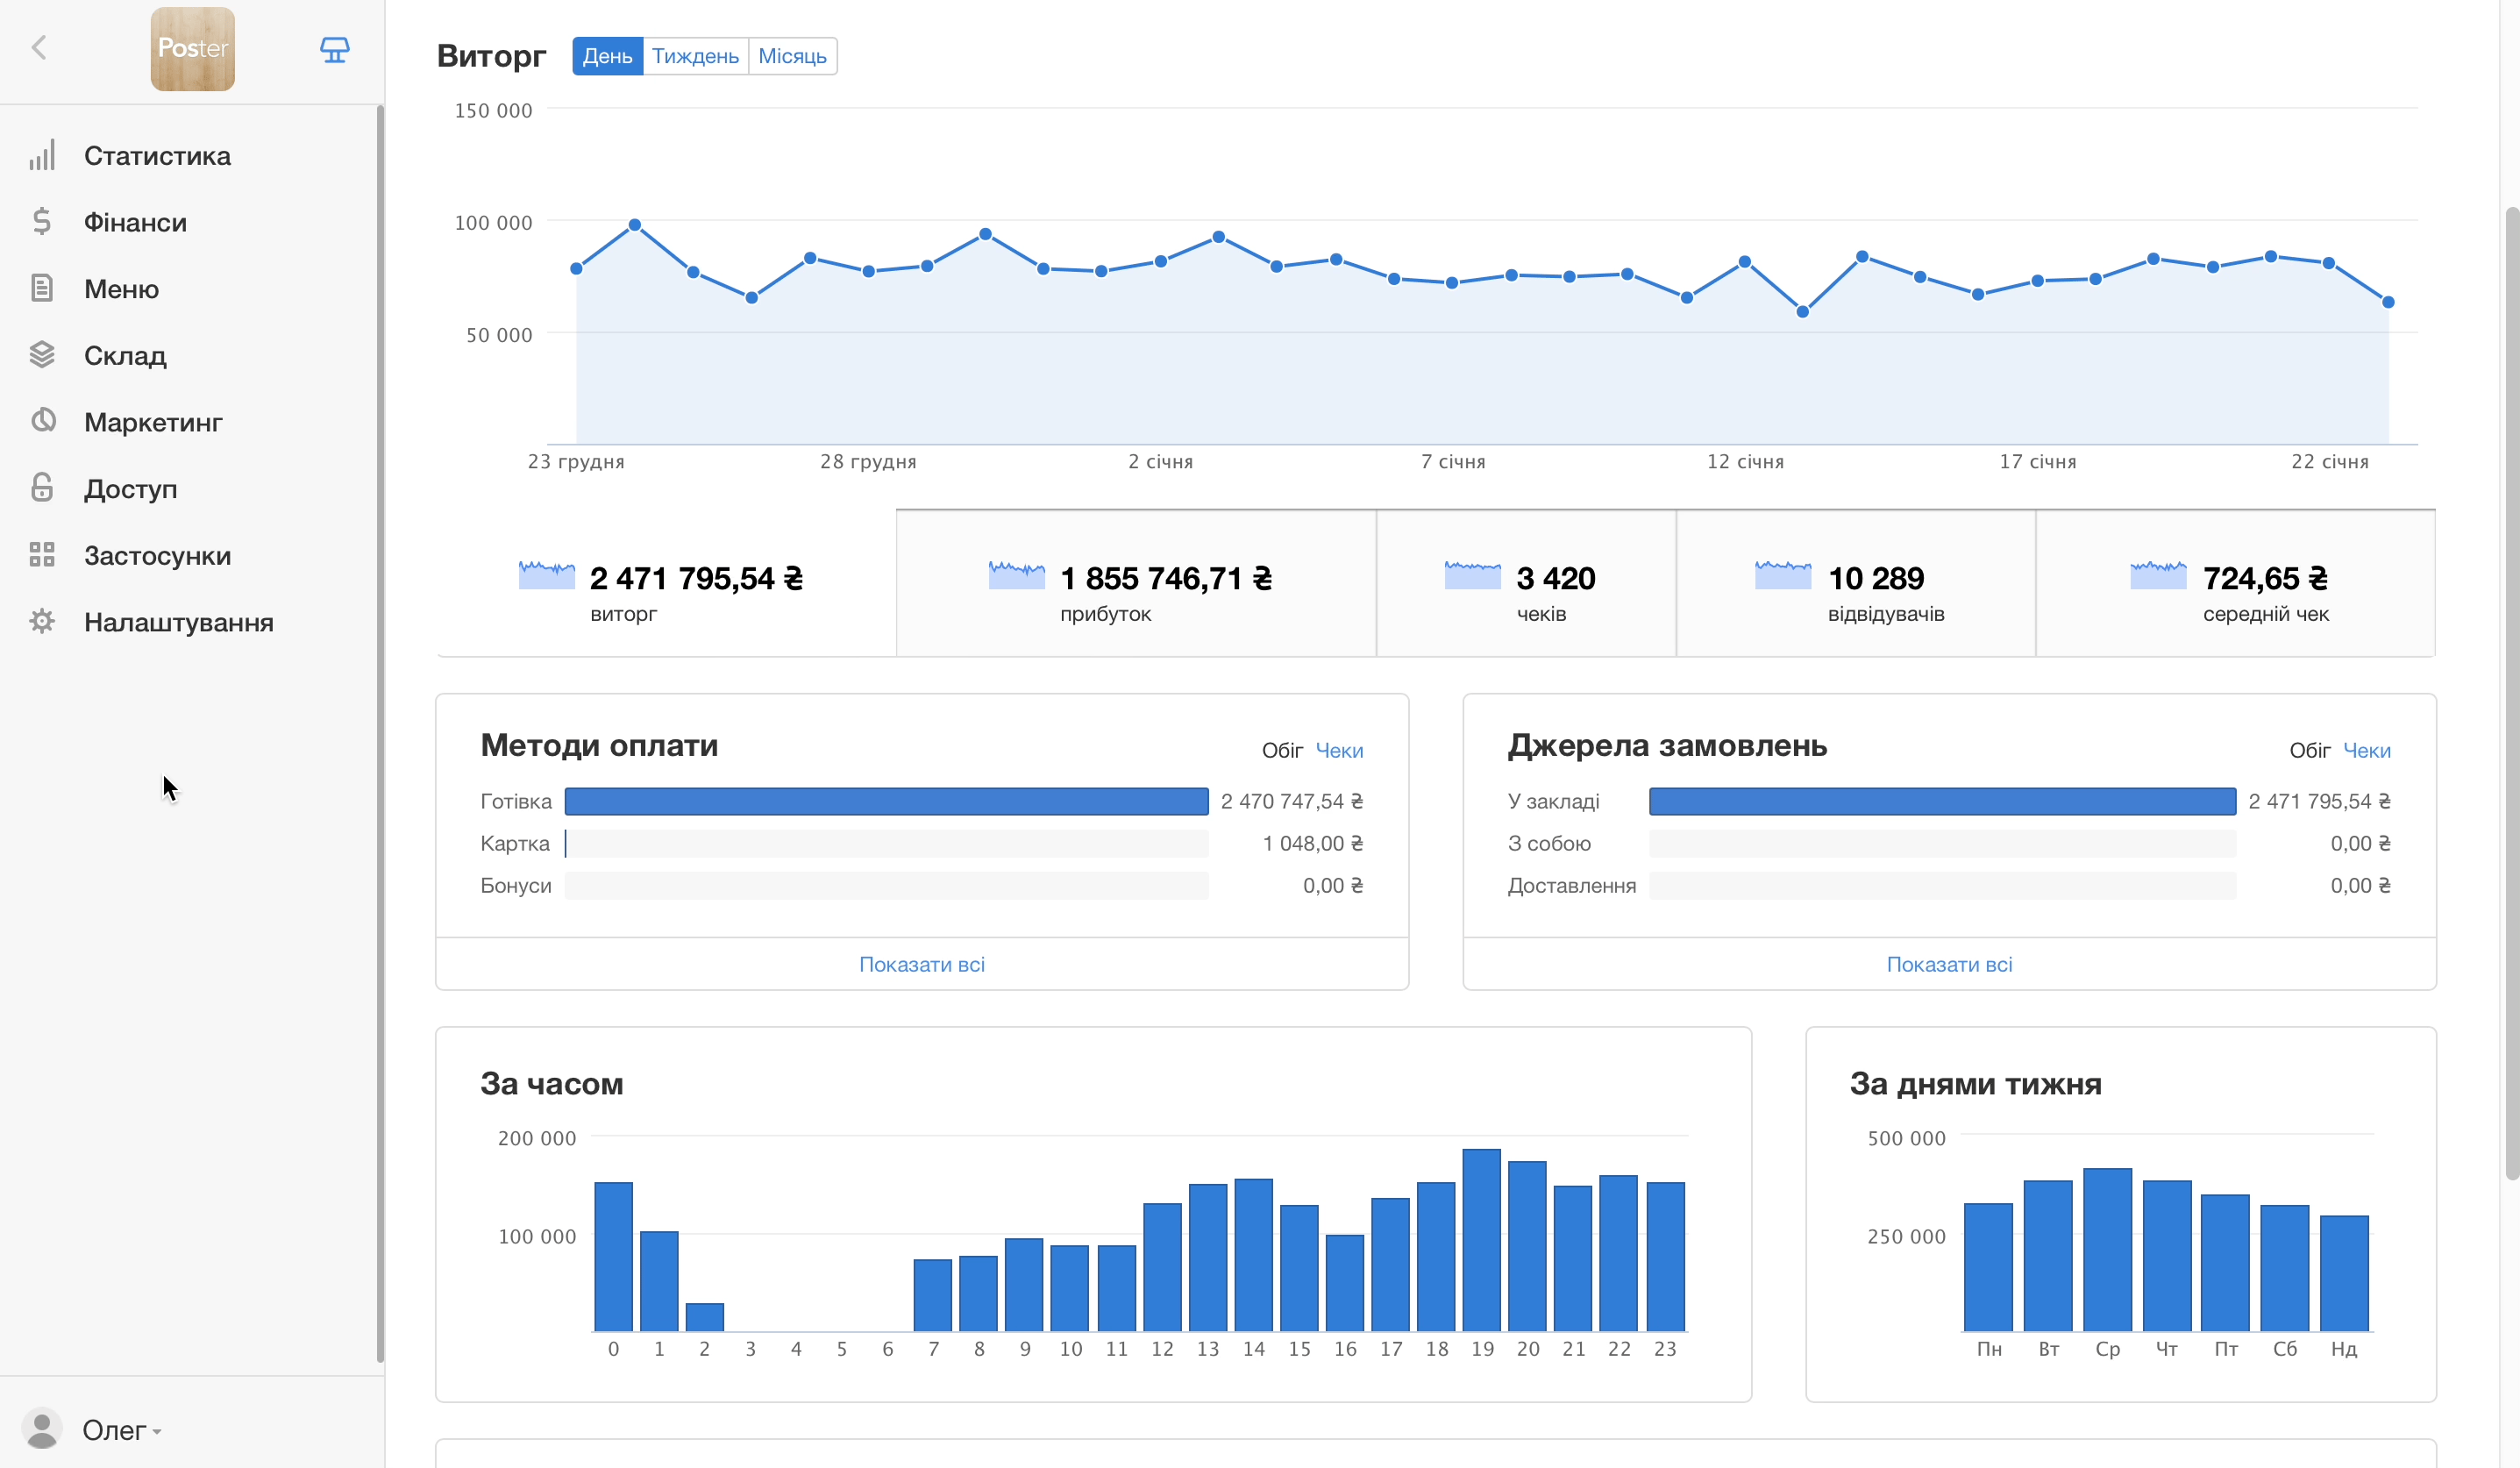This screenshot has height=1468, width=2520.
Task: Switch to Тиждень period
Action: pyautogui.click(x=695, y=56)
